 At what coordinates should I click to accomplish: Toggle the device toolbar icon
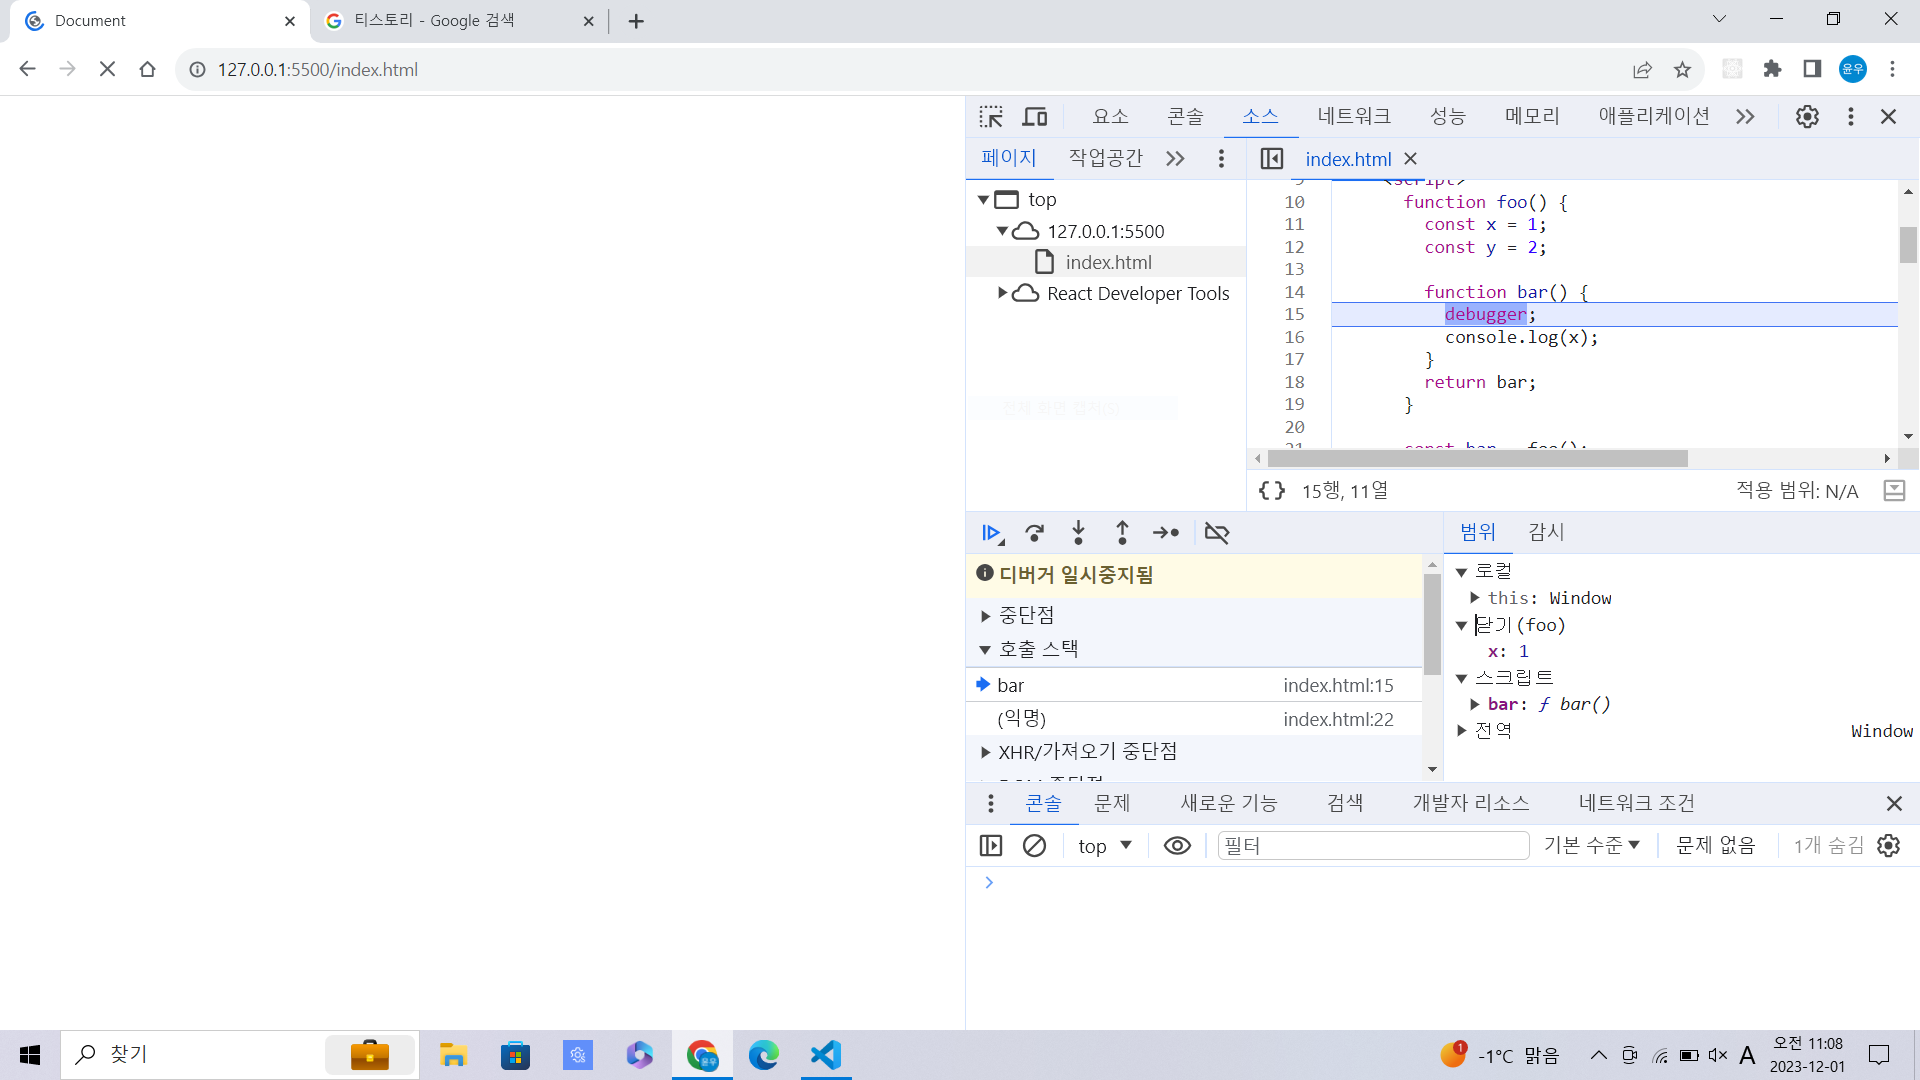click(1035, 117)
